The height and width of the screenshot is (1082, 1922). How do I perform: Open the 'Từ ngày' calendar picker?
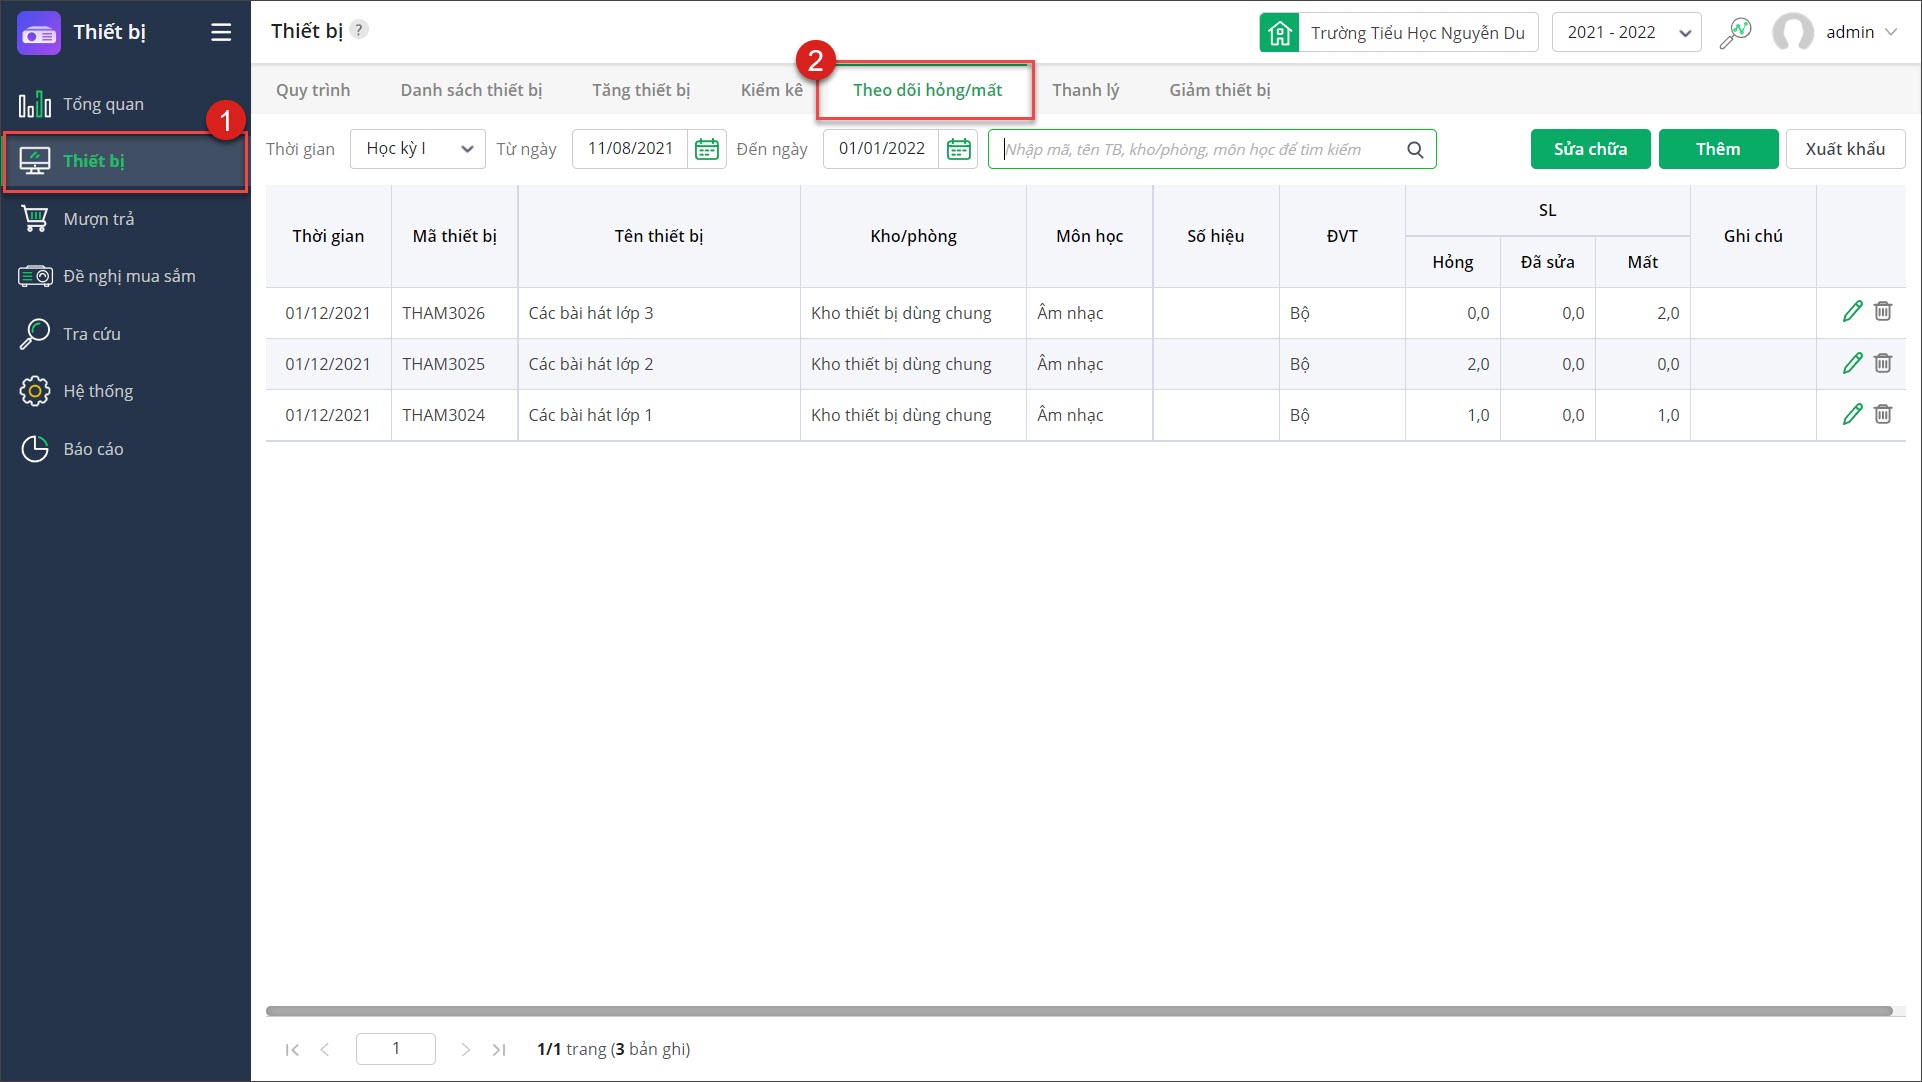[707, 149]
